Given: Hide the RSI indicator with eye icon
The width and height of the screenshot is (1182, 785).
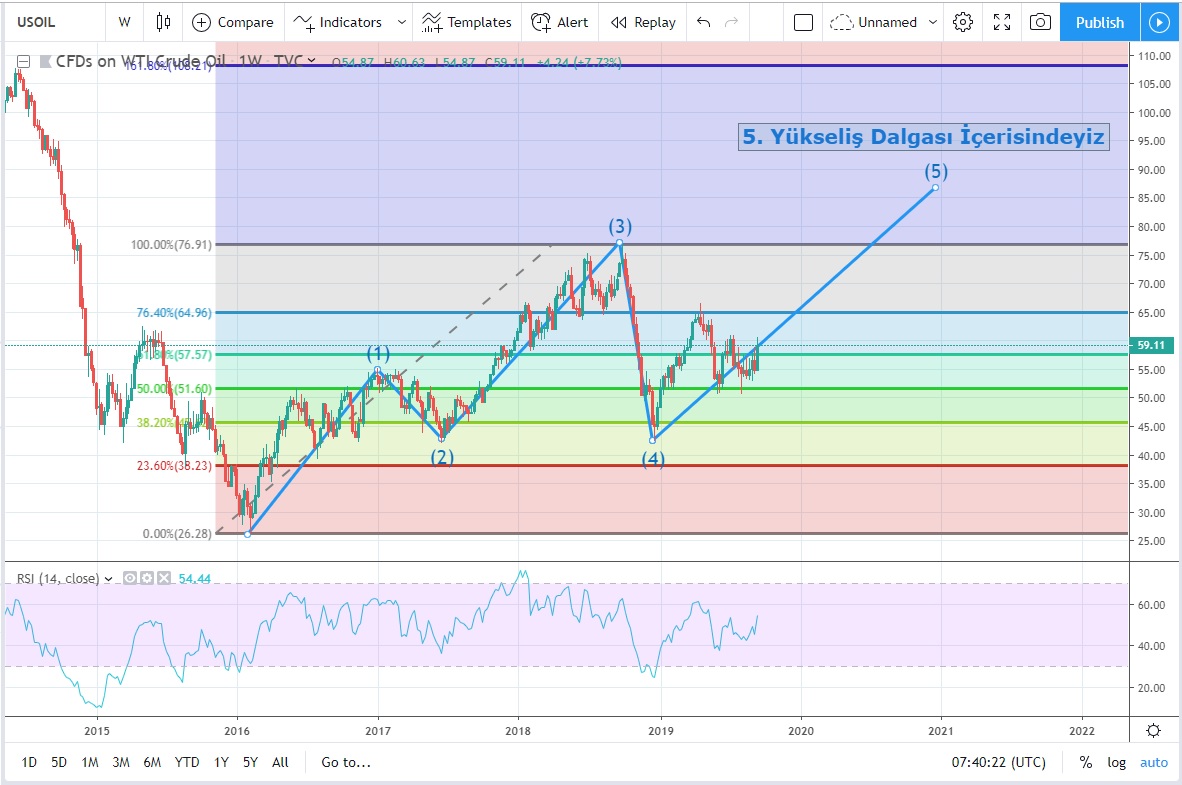Looking at the screenshot, I should tap(130, 578).
